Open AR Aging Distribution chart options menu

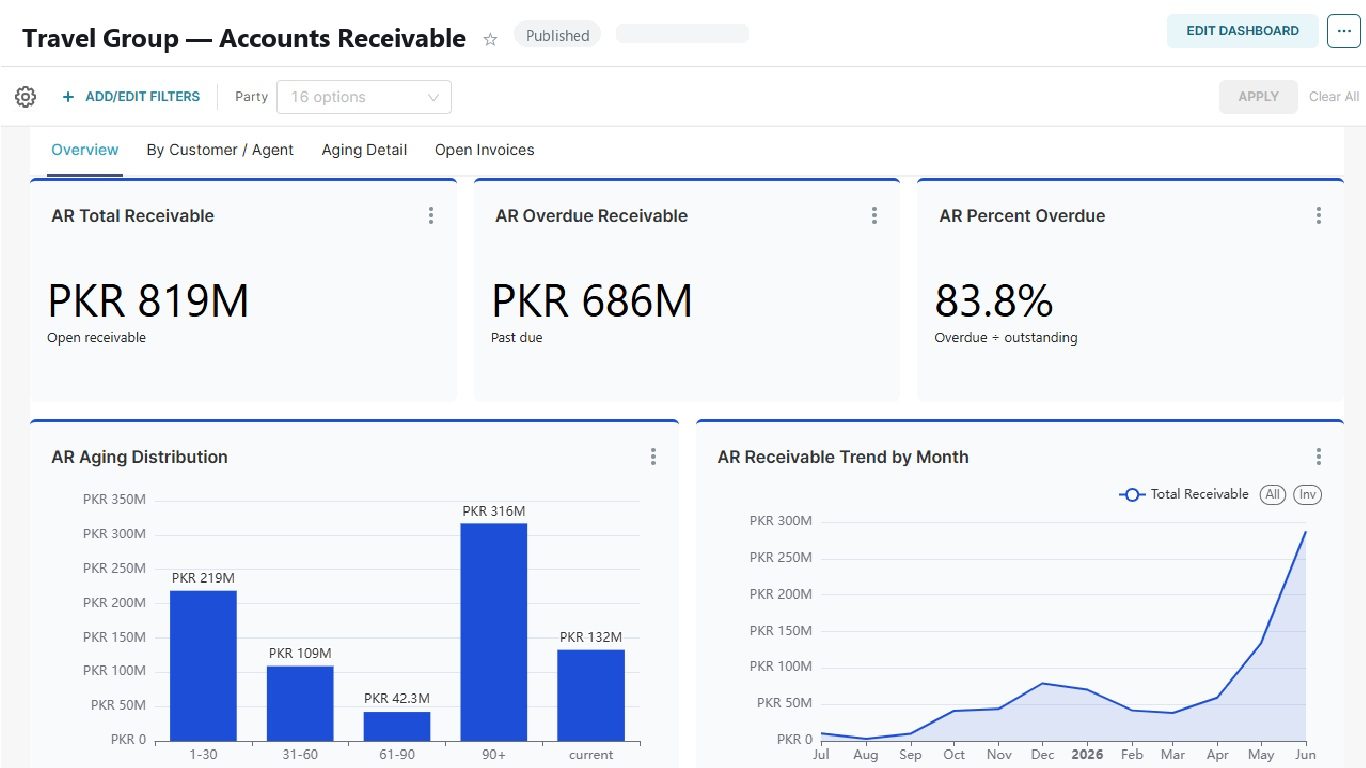coord(653,457)
